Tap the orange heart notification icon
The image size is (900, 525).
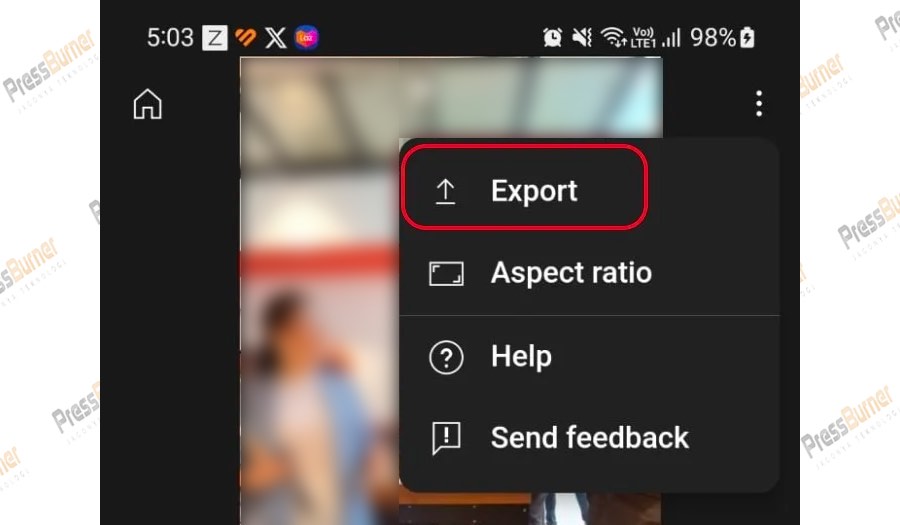pos(246,38)
